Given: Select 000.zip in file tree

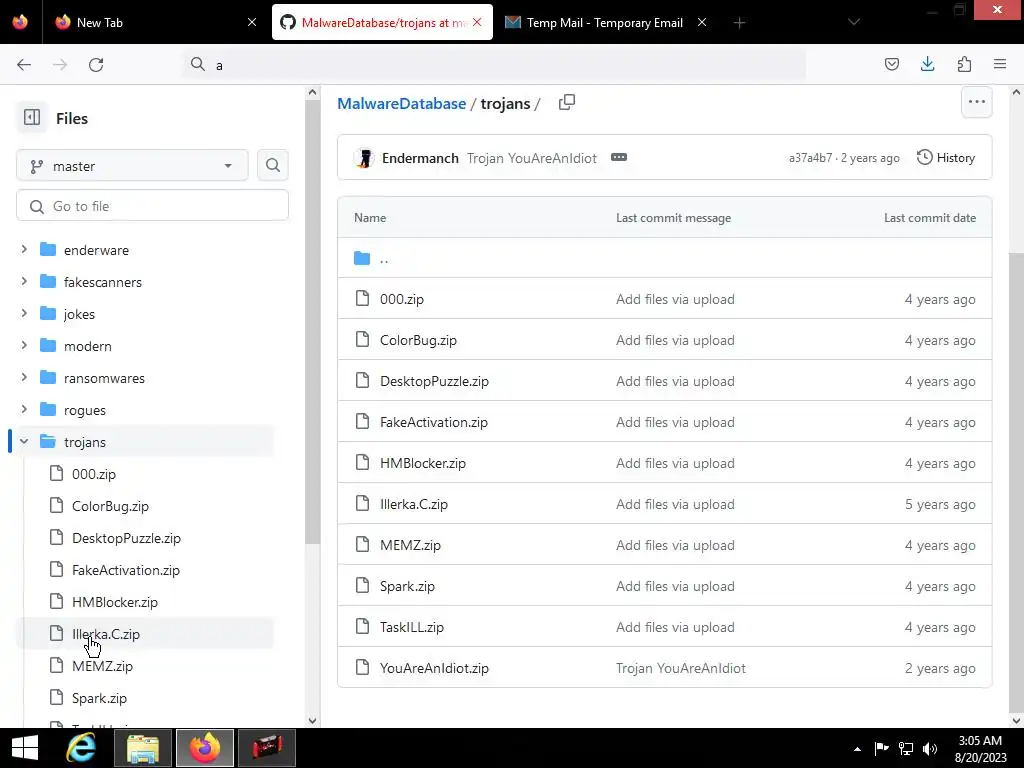Looking at the screenshot, I should pyautogui.click(x=93, y=474).
